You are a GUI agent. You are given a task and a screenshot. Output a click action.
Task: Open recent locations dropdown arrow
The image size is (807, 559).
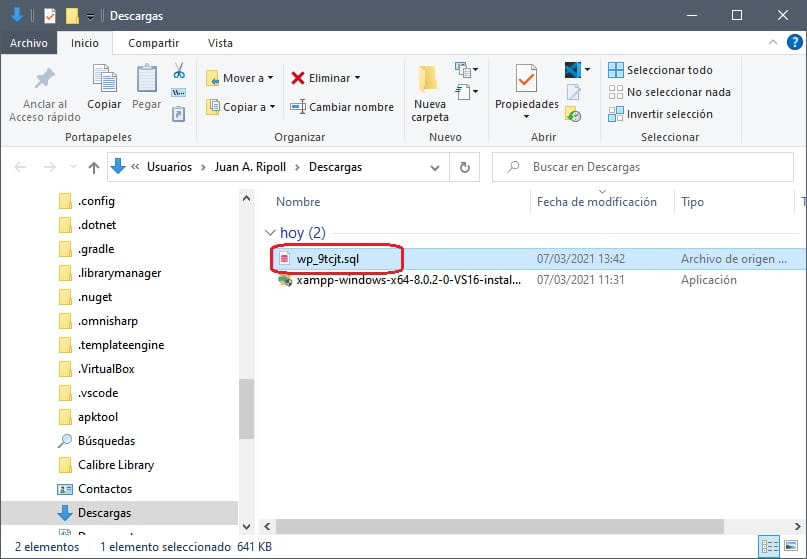(x=73, y=167)
